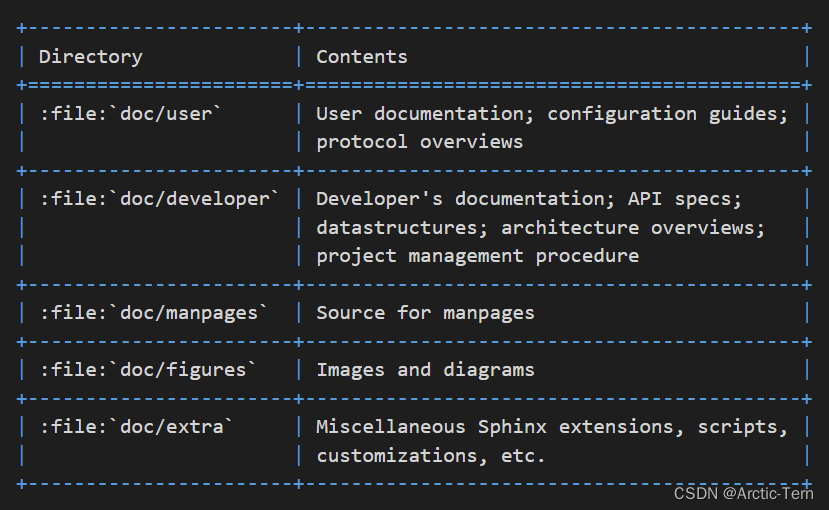Select the :file:`doc/developer` entry
This screenshot has height=510, width=829.
click(x=159, y=199)
